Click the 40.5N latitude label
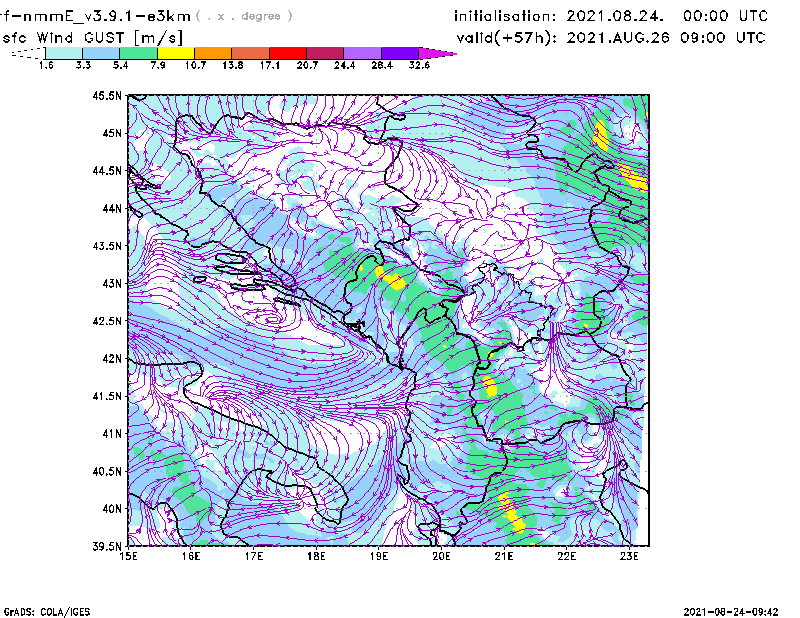This screenshot has height=618, width=800. pyautogui.click(x=107, y=471)
